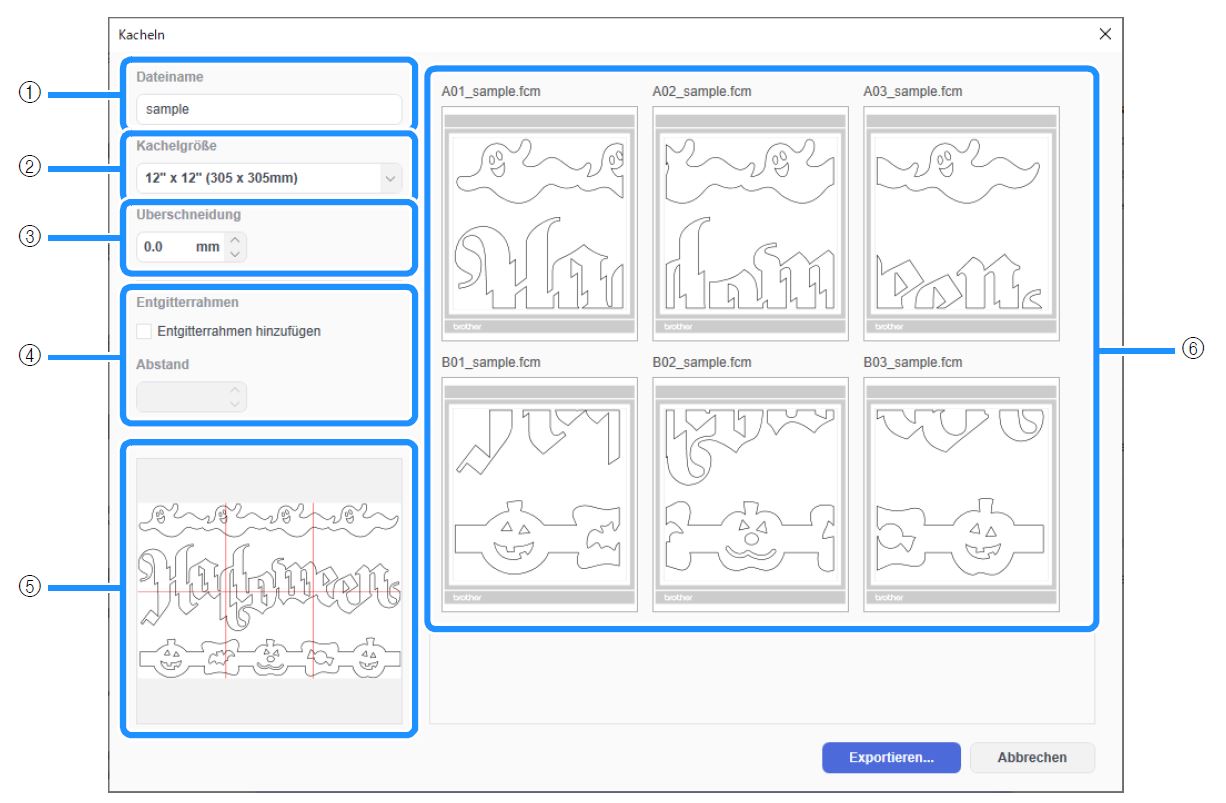
Task: Click the Halloween overall layout preview
Action: 269,590
